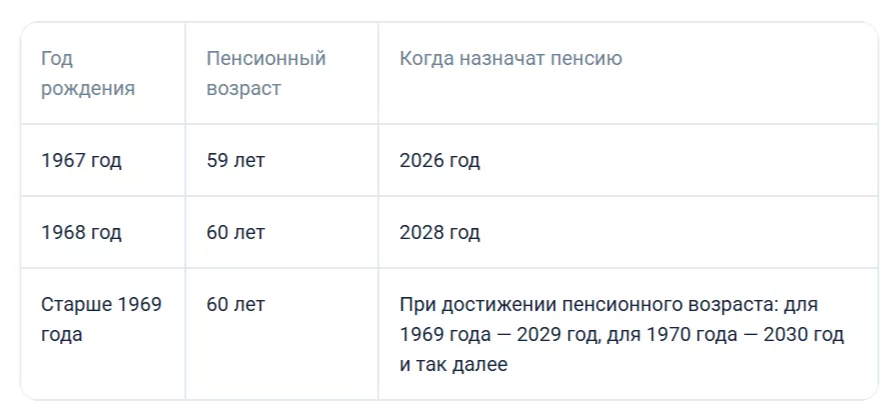This screenshot has width=886, height=413.
Task: Select the 'Пенсионный возраст' column header
Action: (x=266, y=74)
